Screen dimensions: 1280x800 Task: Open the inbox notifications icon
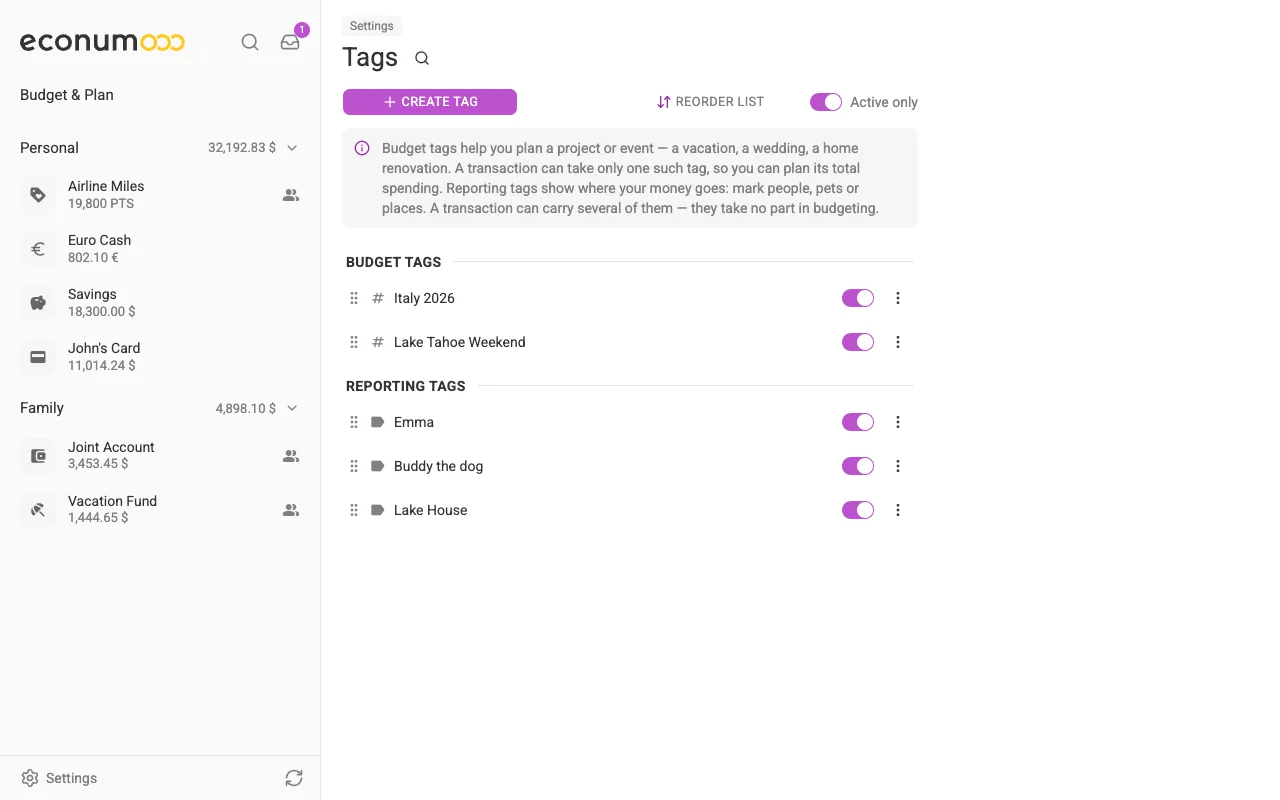[290, 42]
